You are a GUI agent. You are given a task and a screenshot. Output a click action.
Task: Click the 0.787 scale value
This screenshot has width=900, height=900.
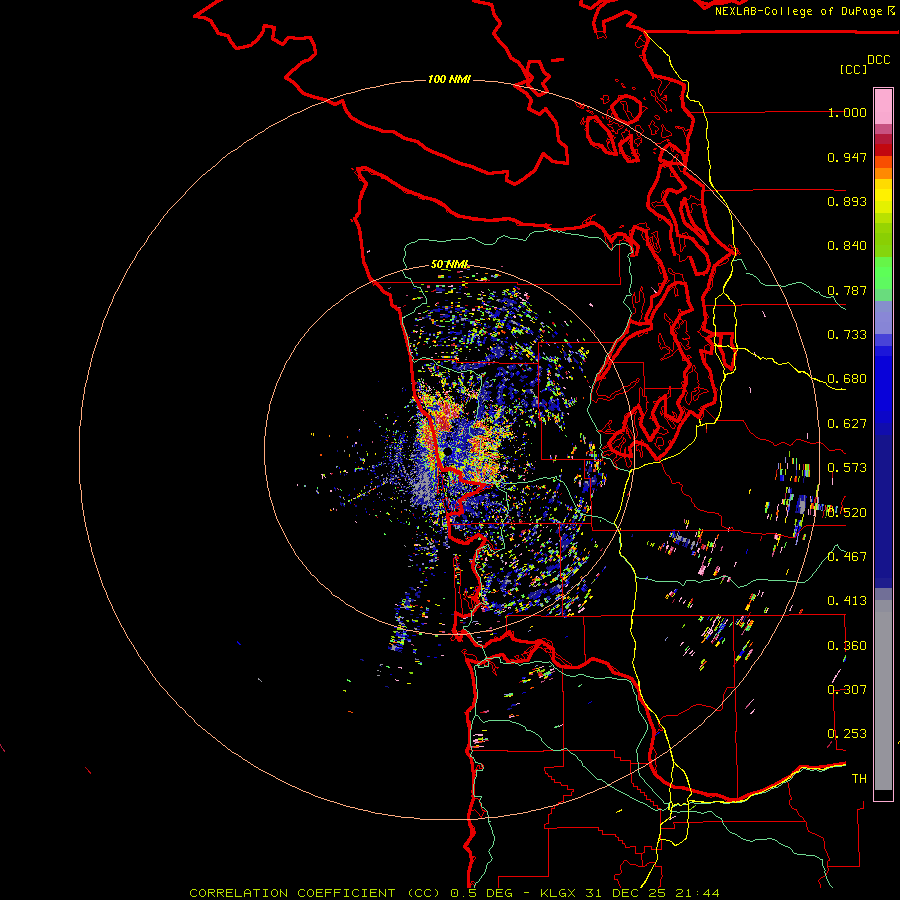click(847, 290)
